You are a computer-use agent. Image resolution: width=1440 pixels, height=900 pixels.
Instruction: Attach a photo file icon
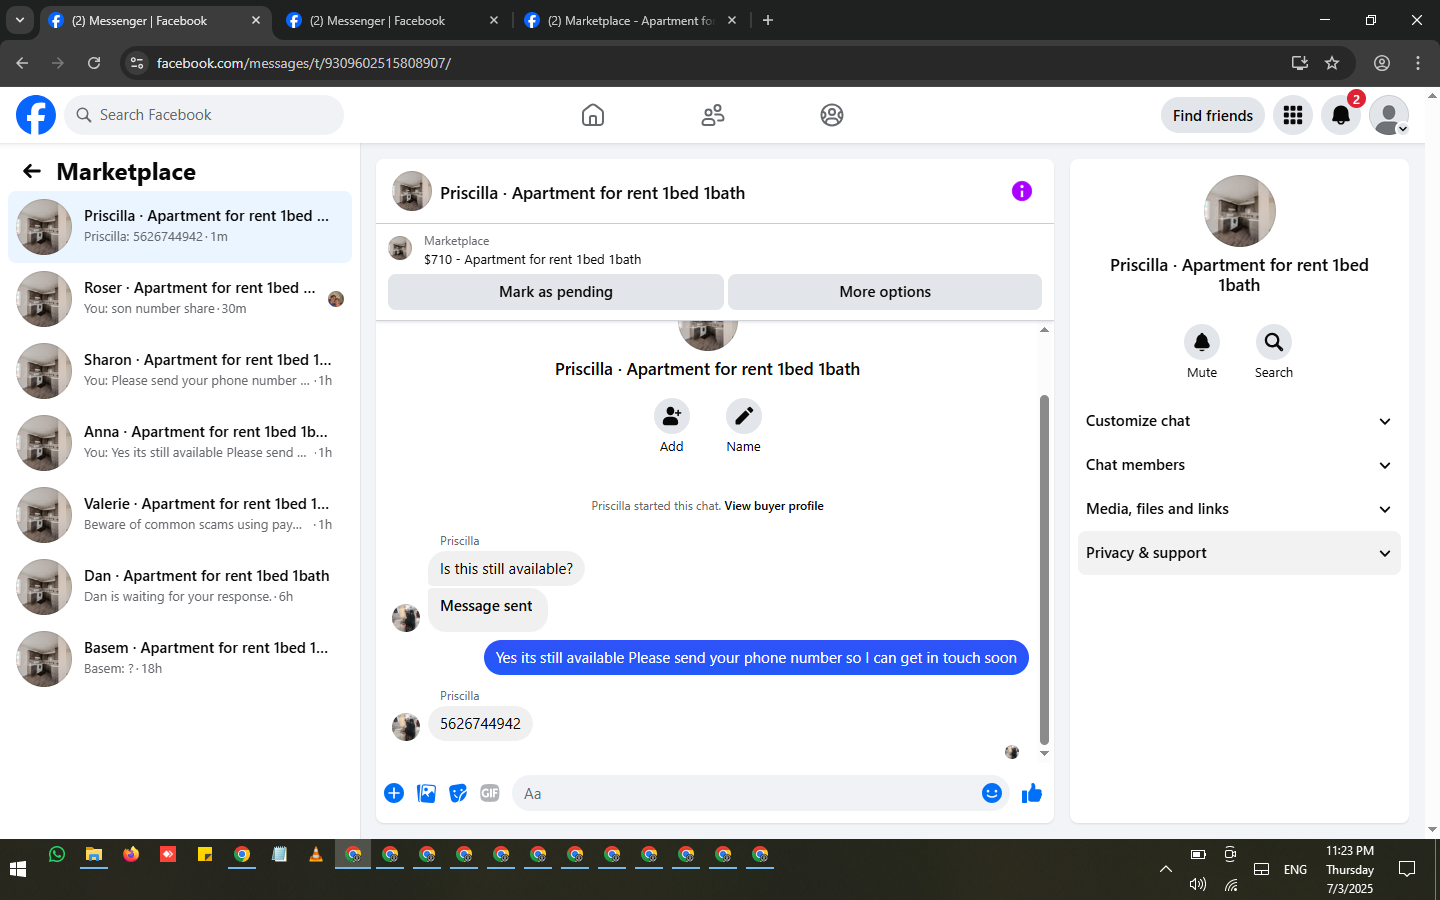click(x=426, y=793)
